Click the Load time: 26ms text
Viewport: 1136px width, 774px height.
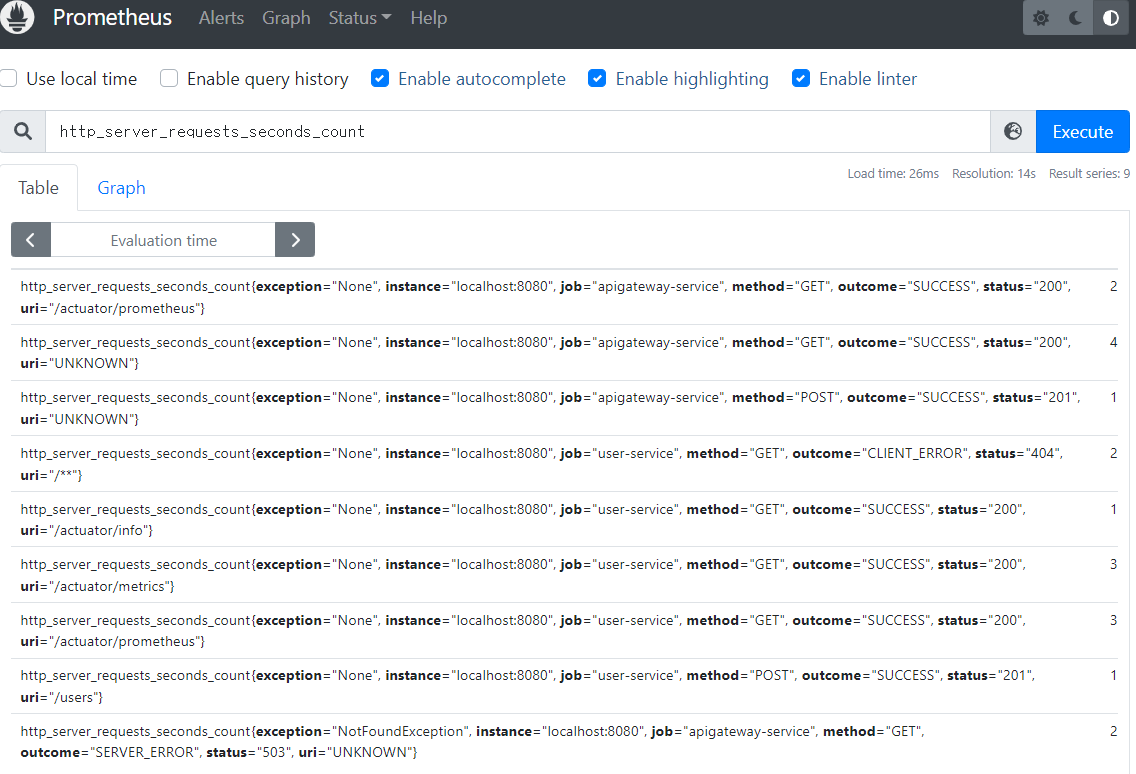[x=893, y=174]
